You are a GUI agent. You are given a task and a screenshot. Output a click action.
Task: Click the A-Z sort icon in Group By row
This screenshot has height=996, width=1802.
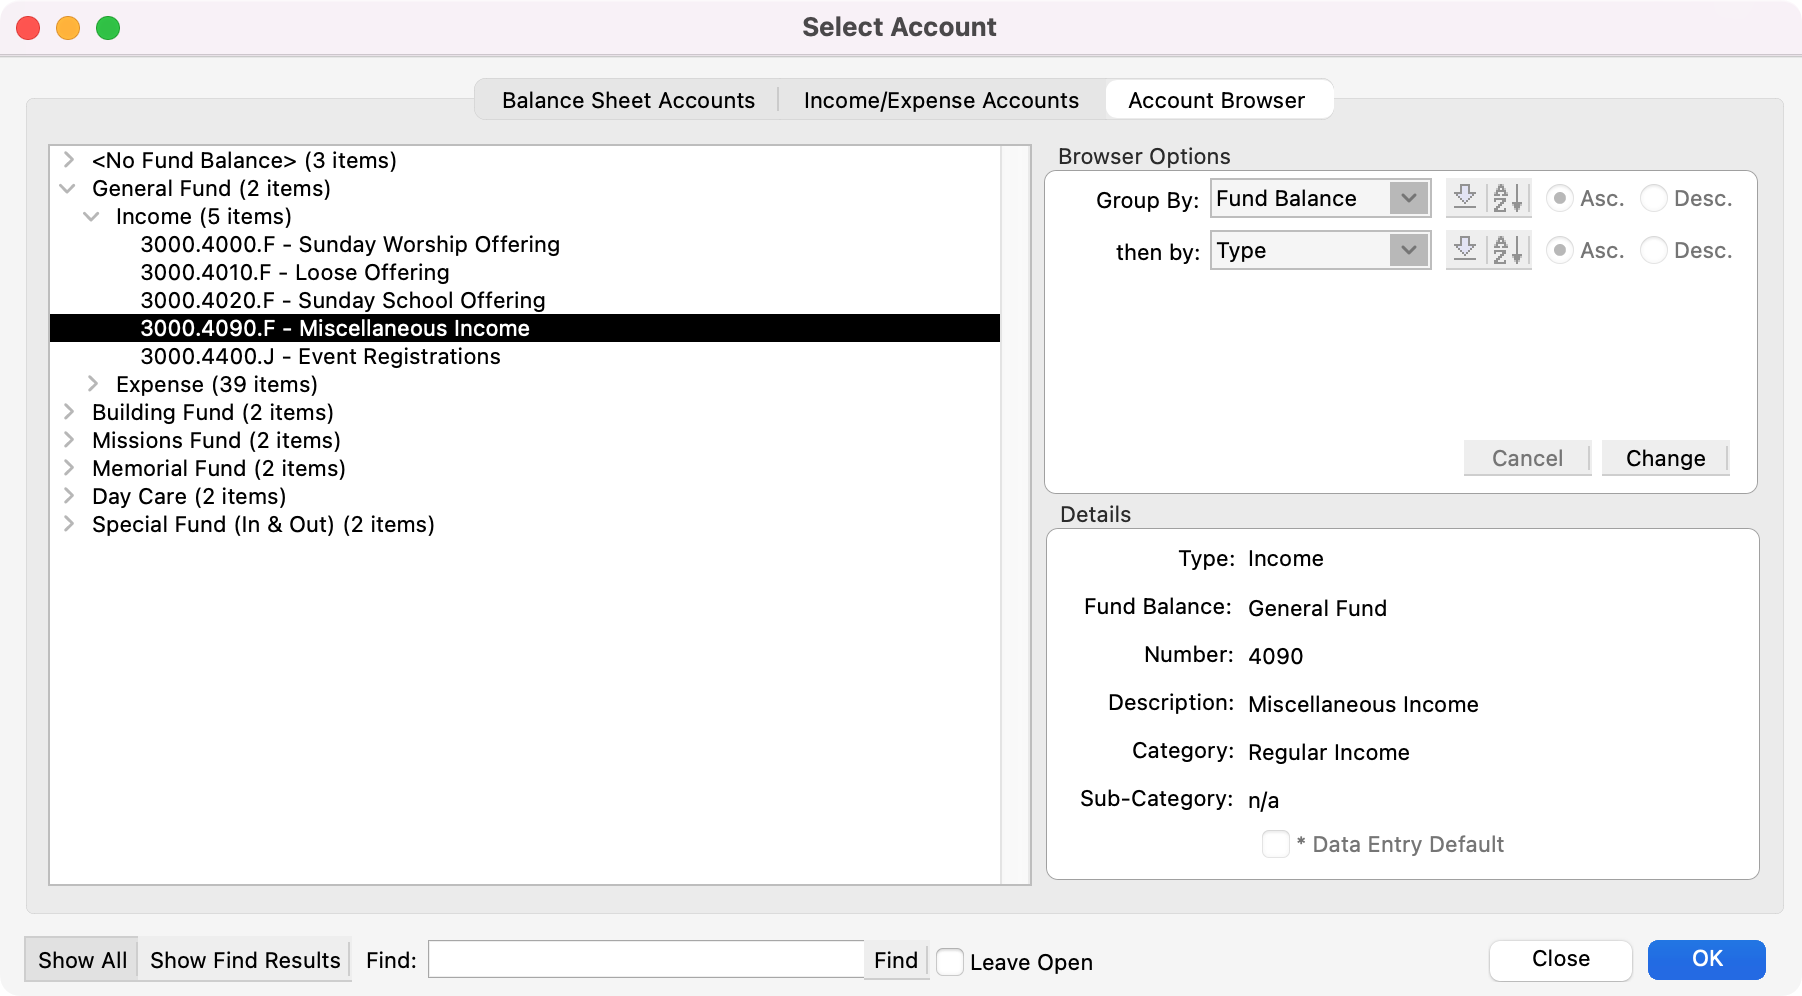pyautogui.click(x=1508, y=198)
